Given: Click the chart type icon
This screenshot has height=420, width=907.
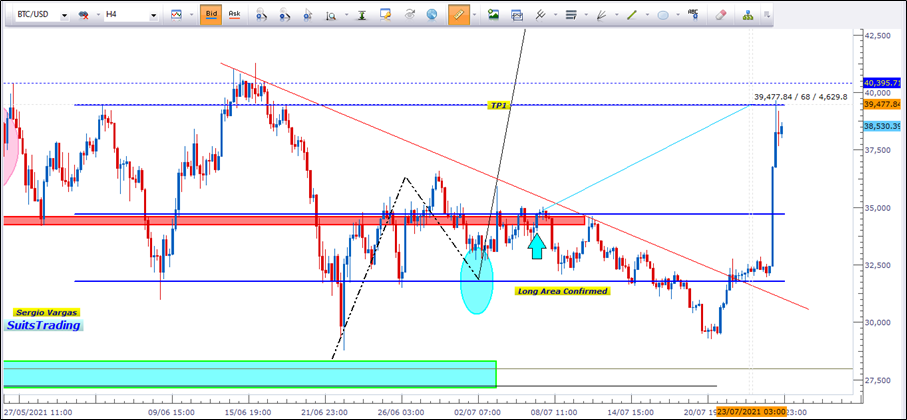Looking at the screenshot, I should (x=176, y=15).
